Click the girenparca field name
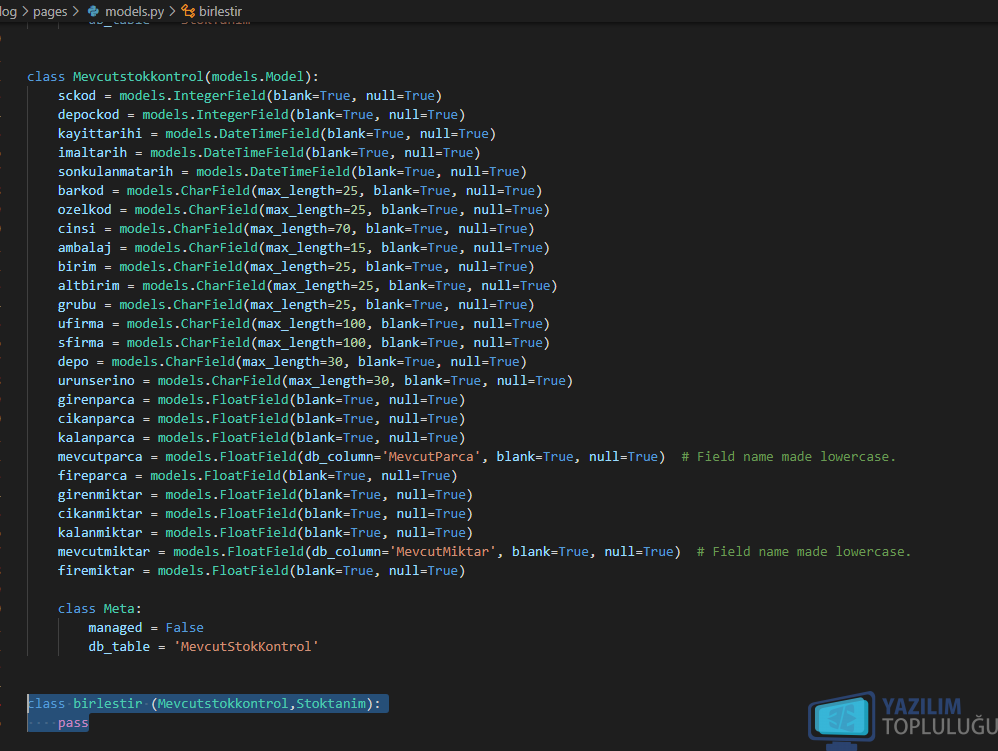Screen dimensions: 998x751 coord(96,400)
